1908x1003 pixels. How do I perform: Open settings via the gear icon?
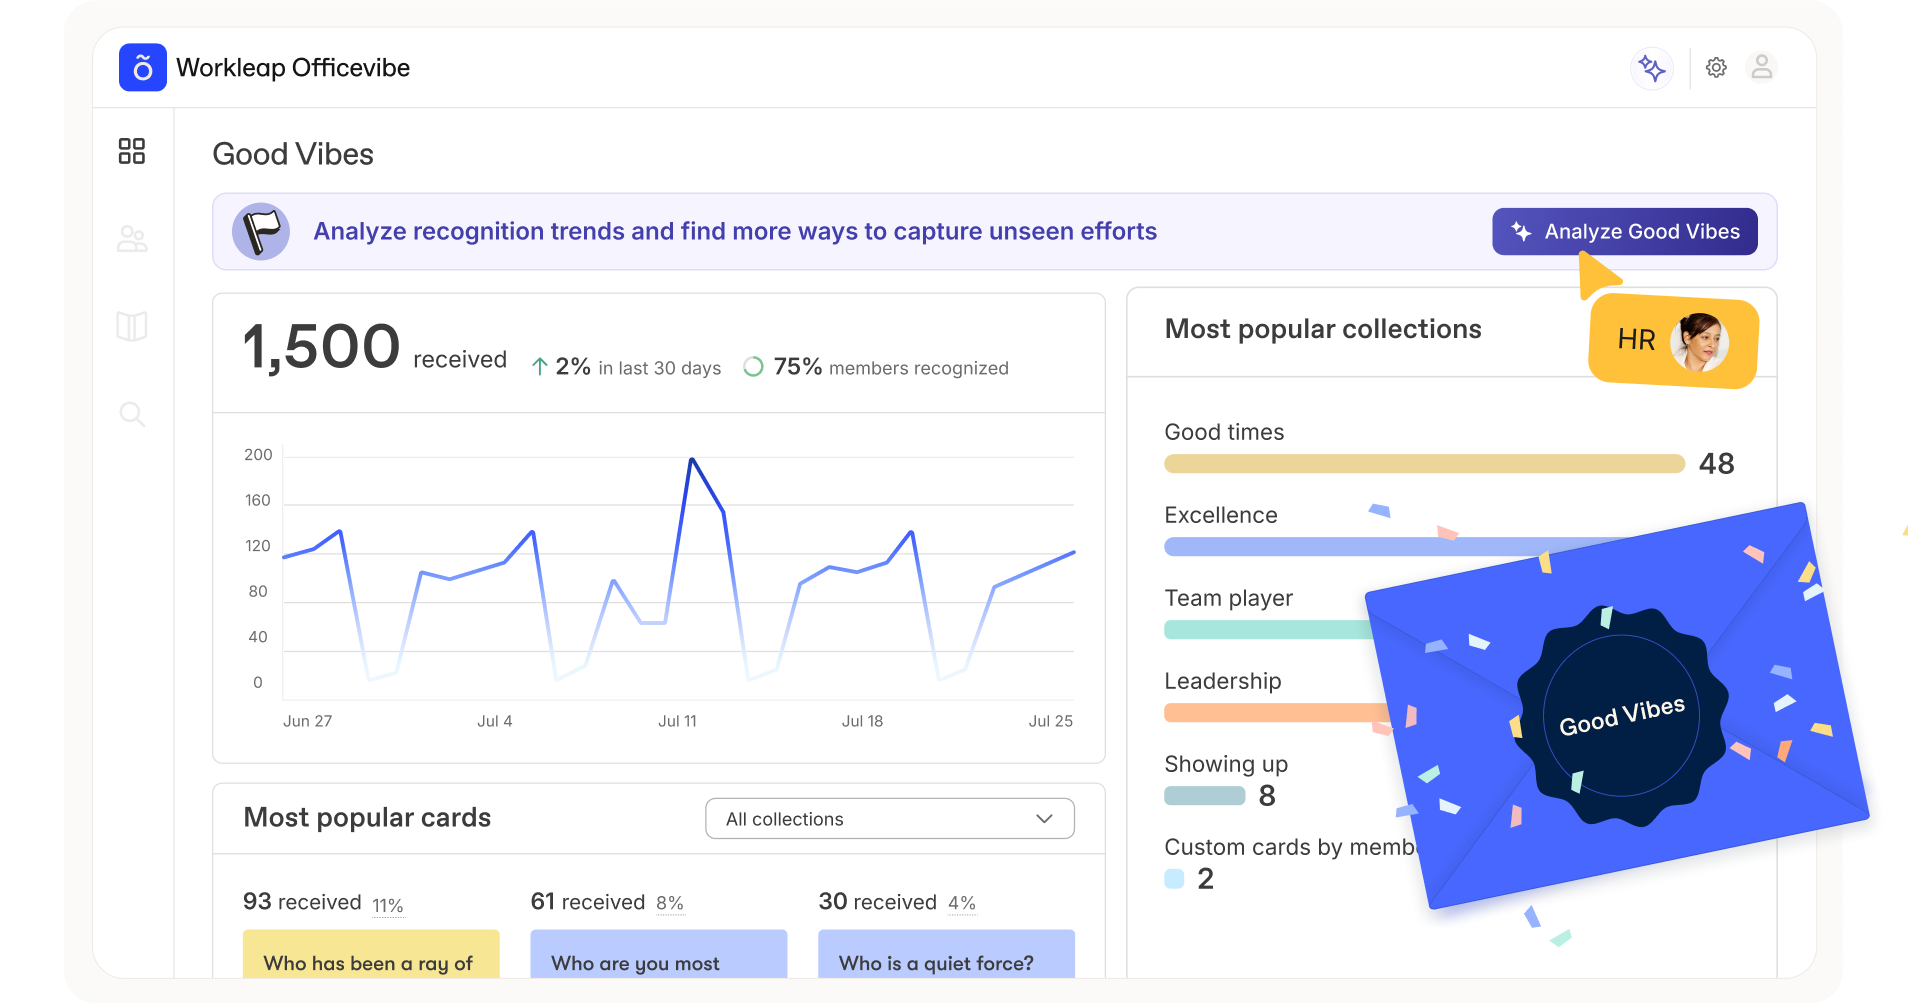click(1716, 68)
